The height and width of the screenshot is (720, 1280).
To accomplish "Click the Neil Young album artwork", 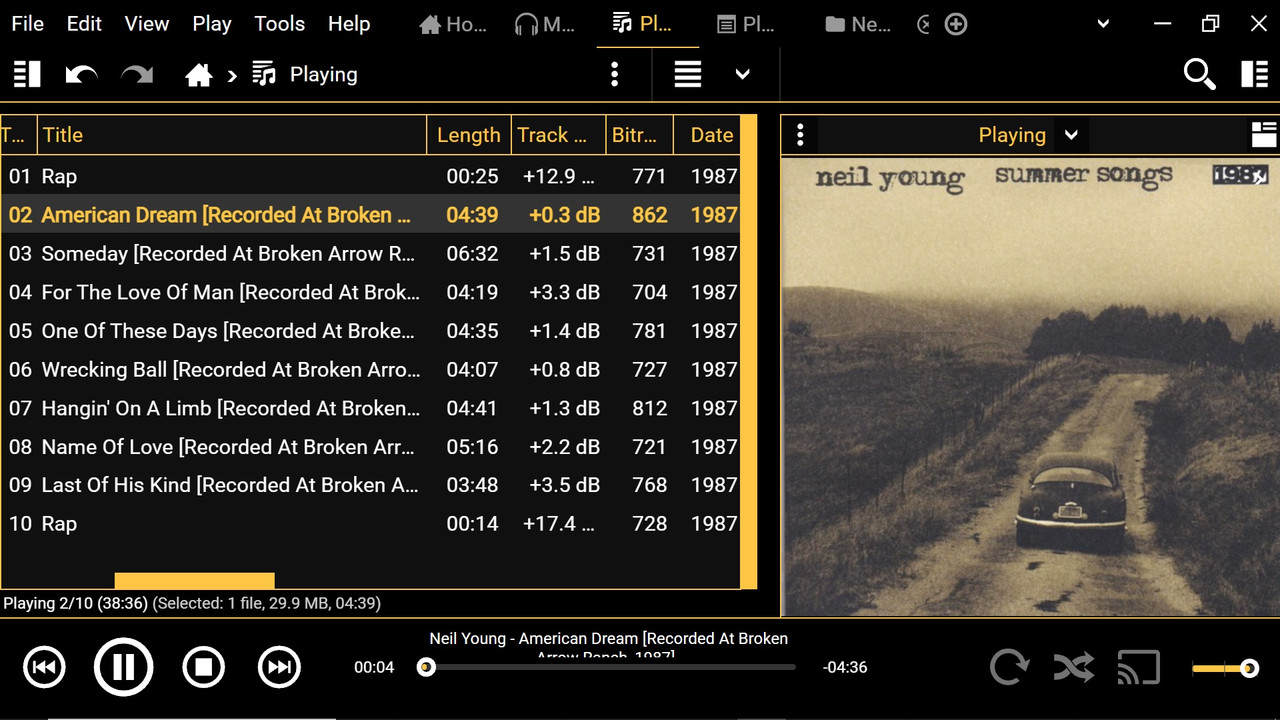I will (1030, 386).
